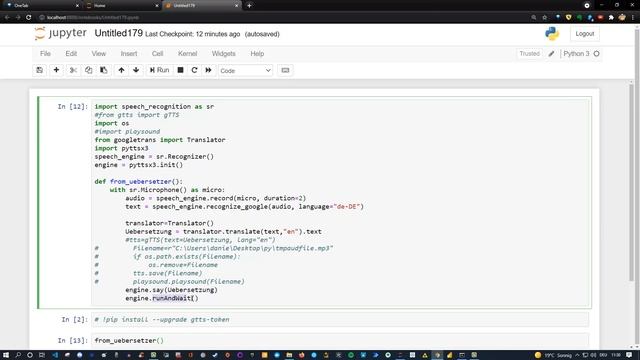
Task: Go back with the browser back arrow
Action: pos(7,18)
